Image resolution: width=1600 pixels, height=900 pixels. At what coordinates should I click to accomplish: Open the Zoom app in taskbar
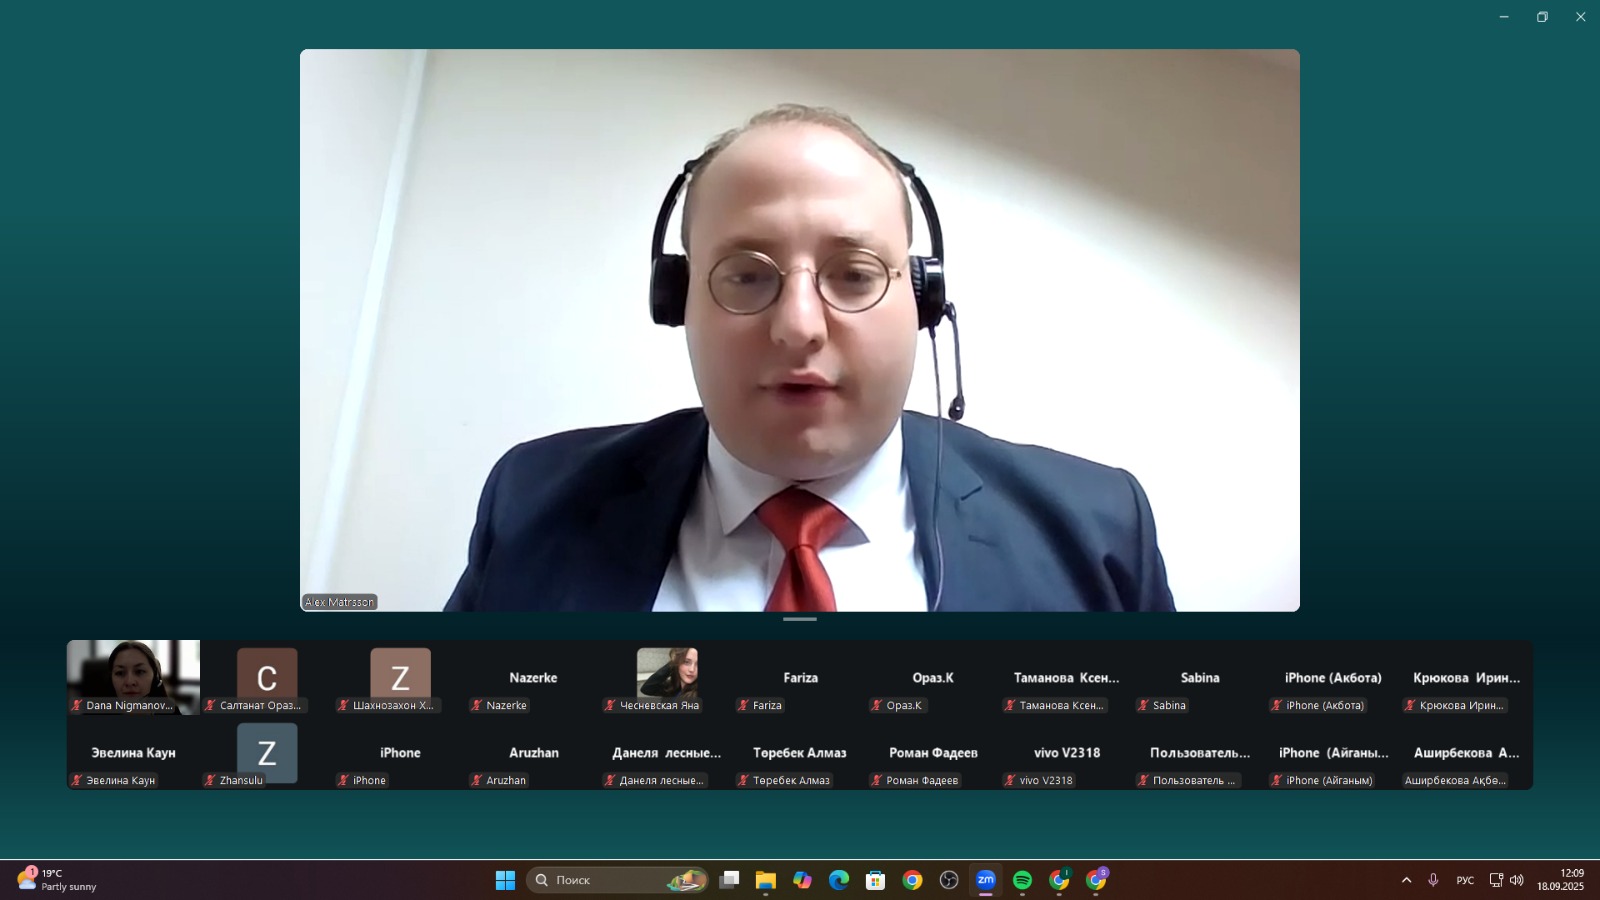tap(985, 880)
